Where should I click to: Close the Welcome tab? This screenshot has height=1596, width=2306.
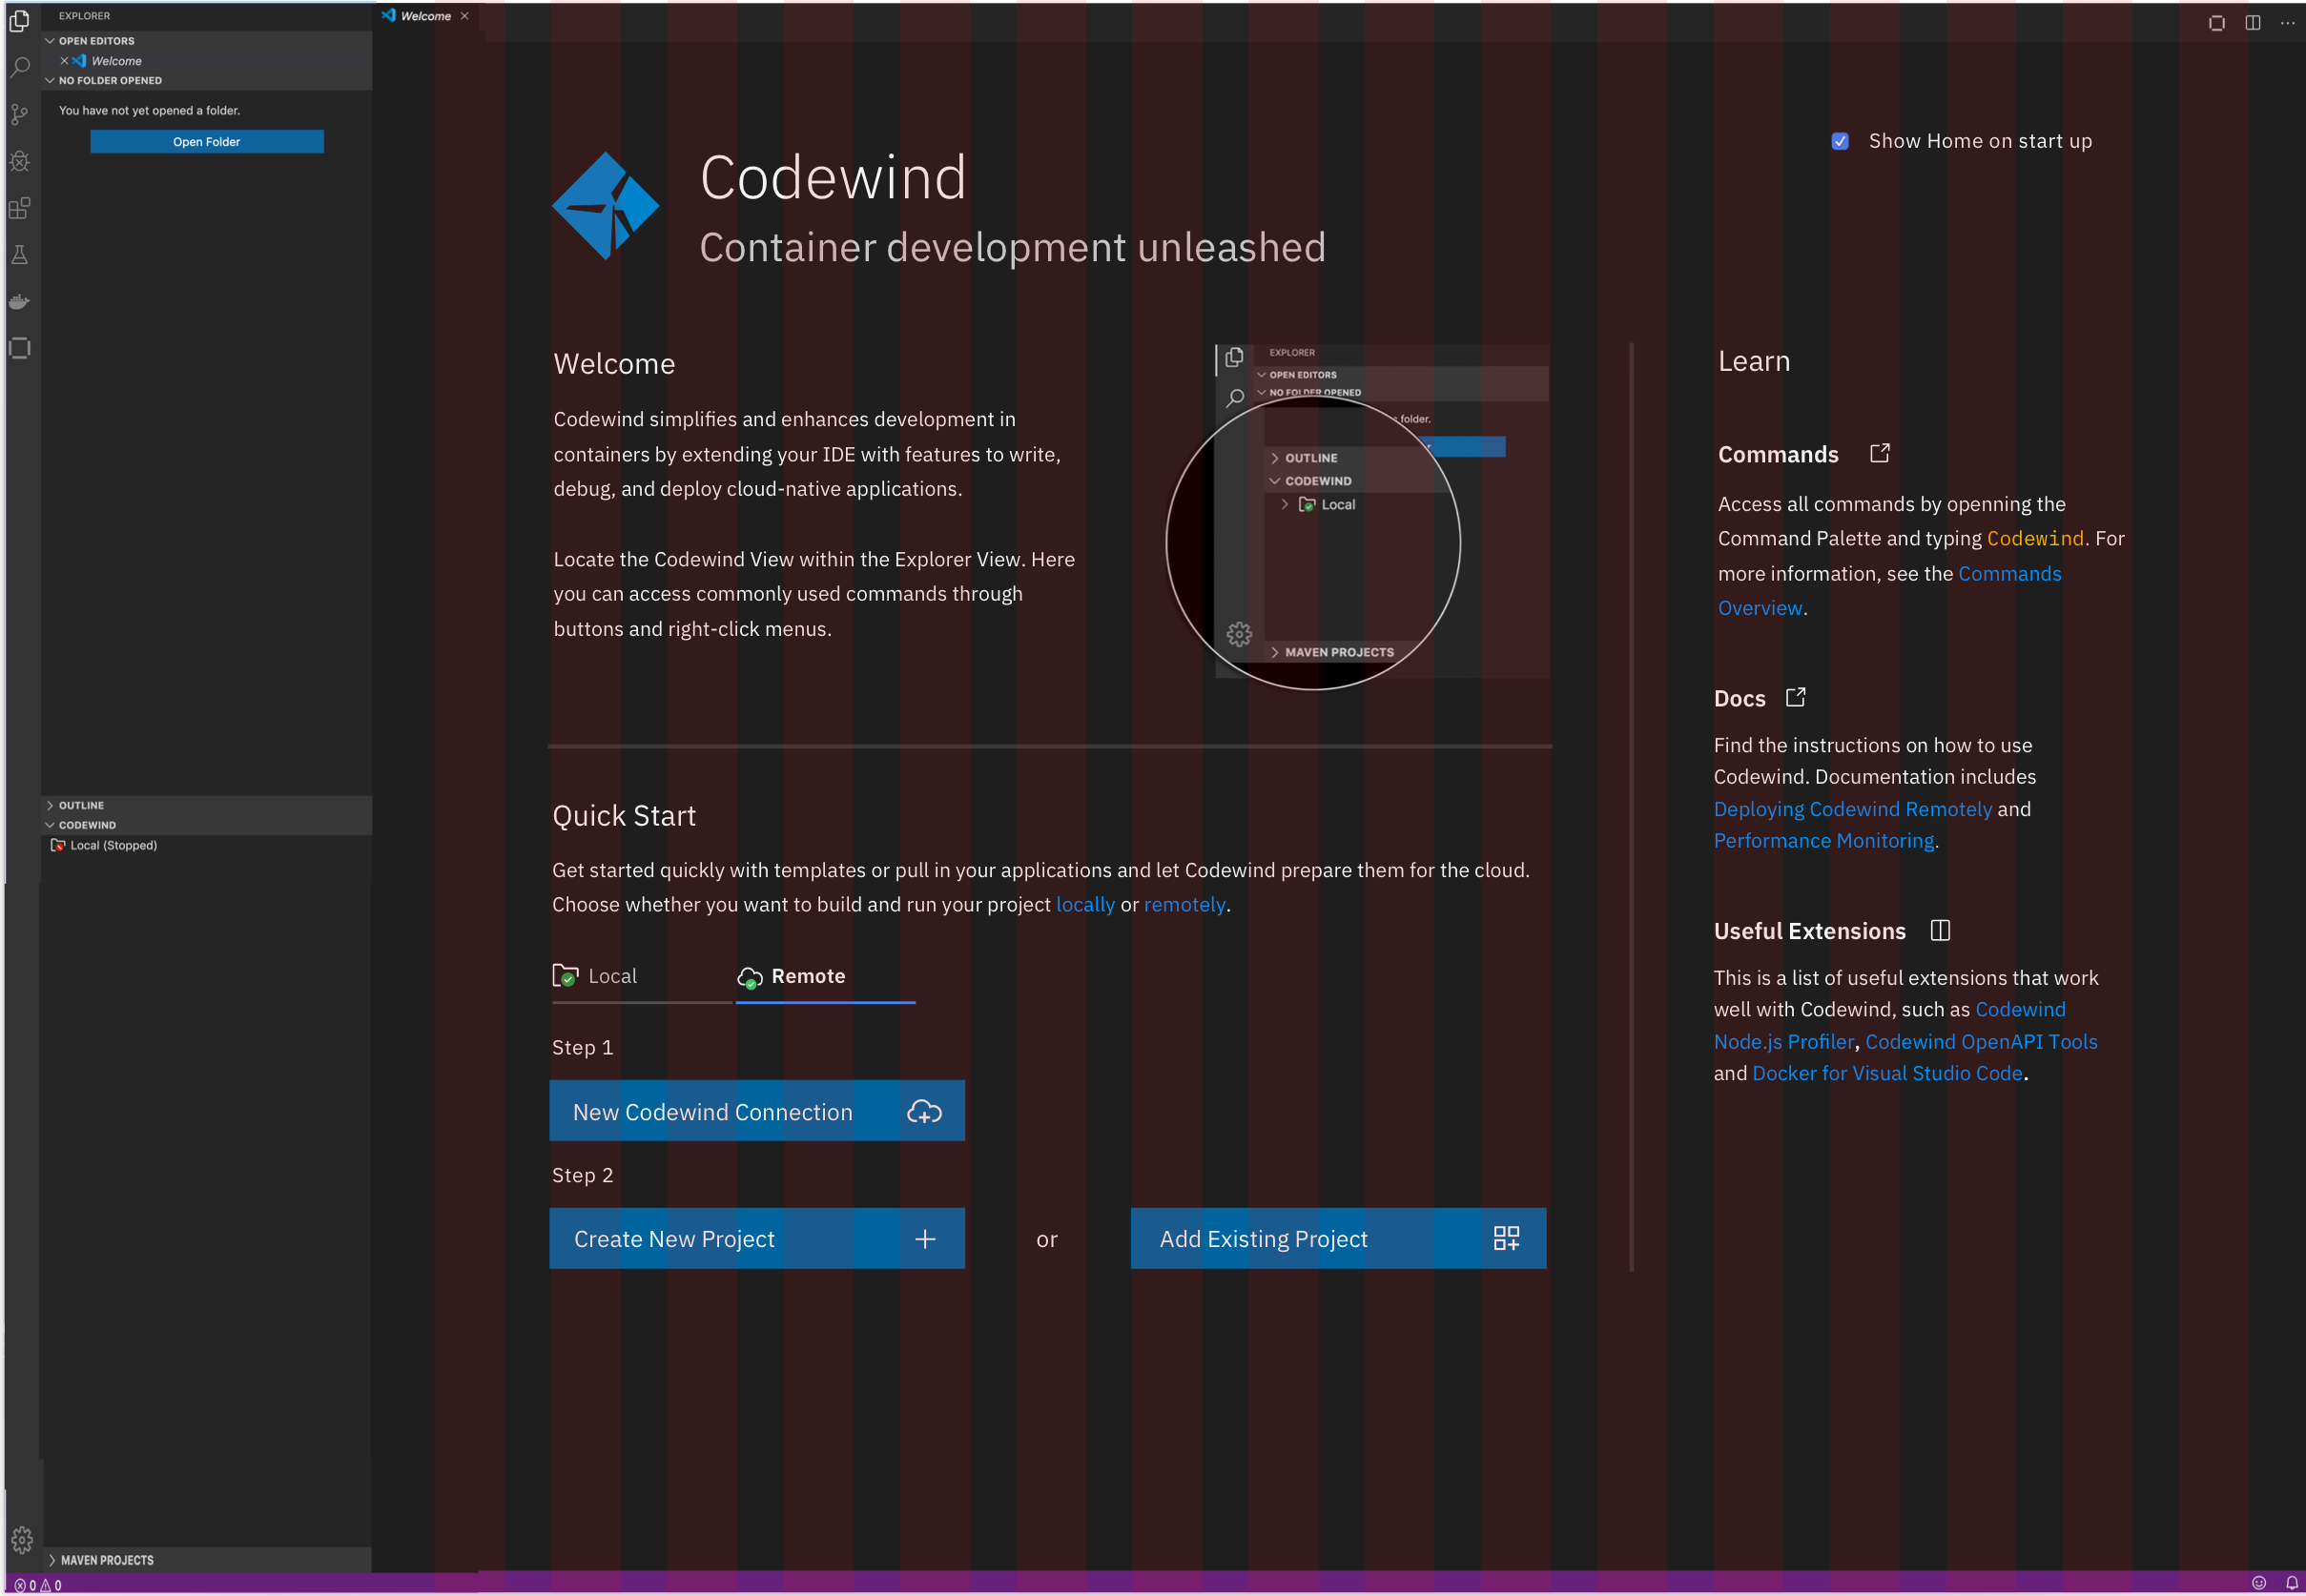pyautogui.click(x=464, y=15)
